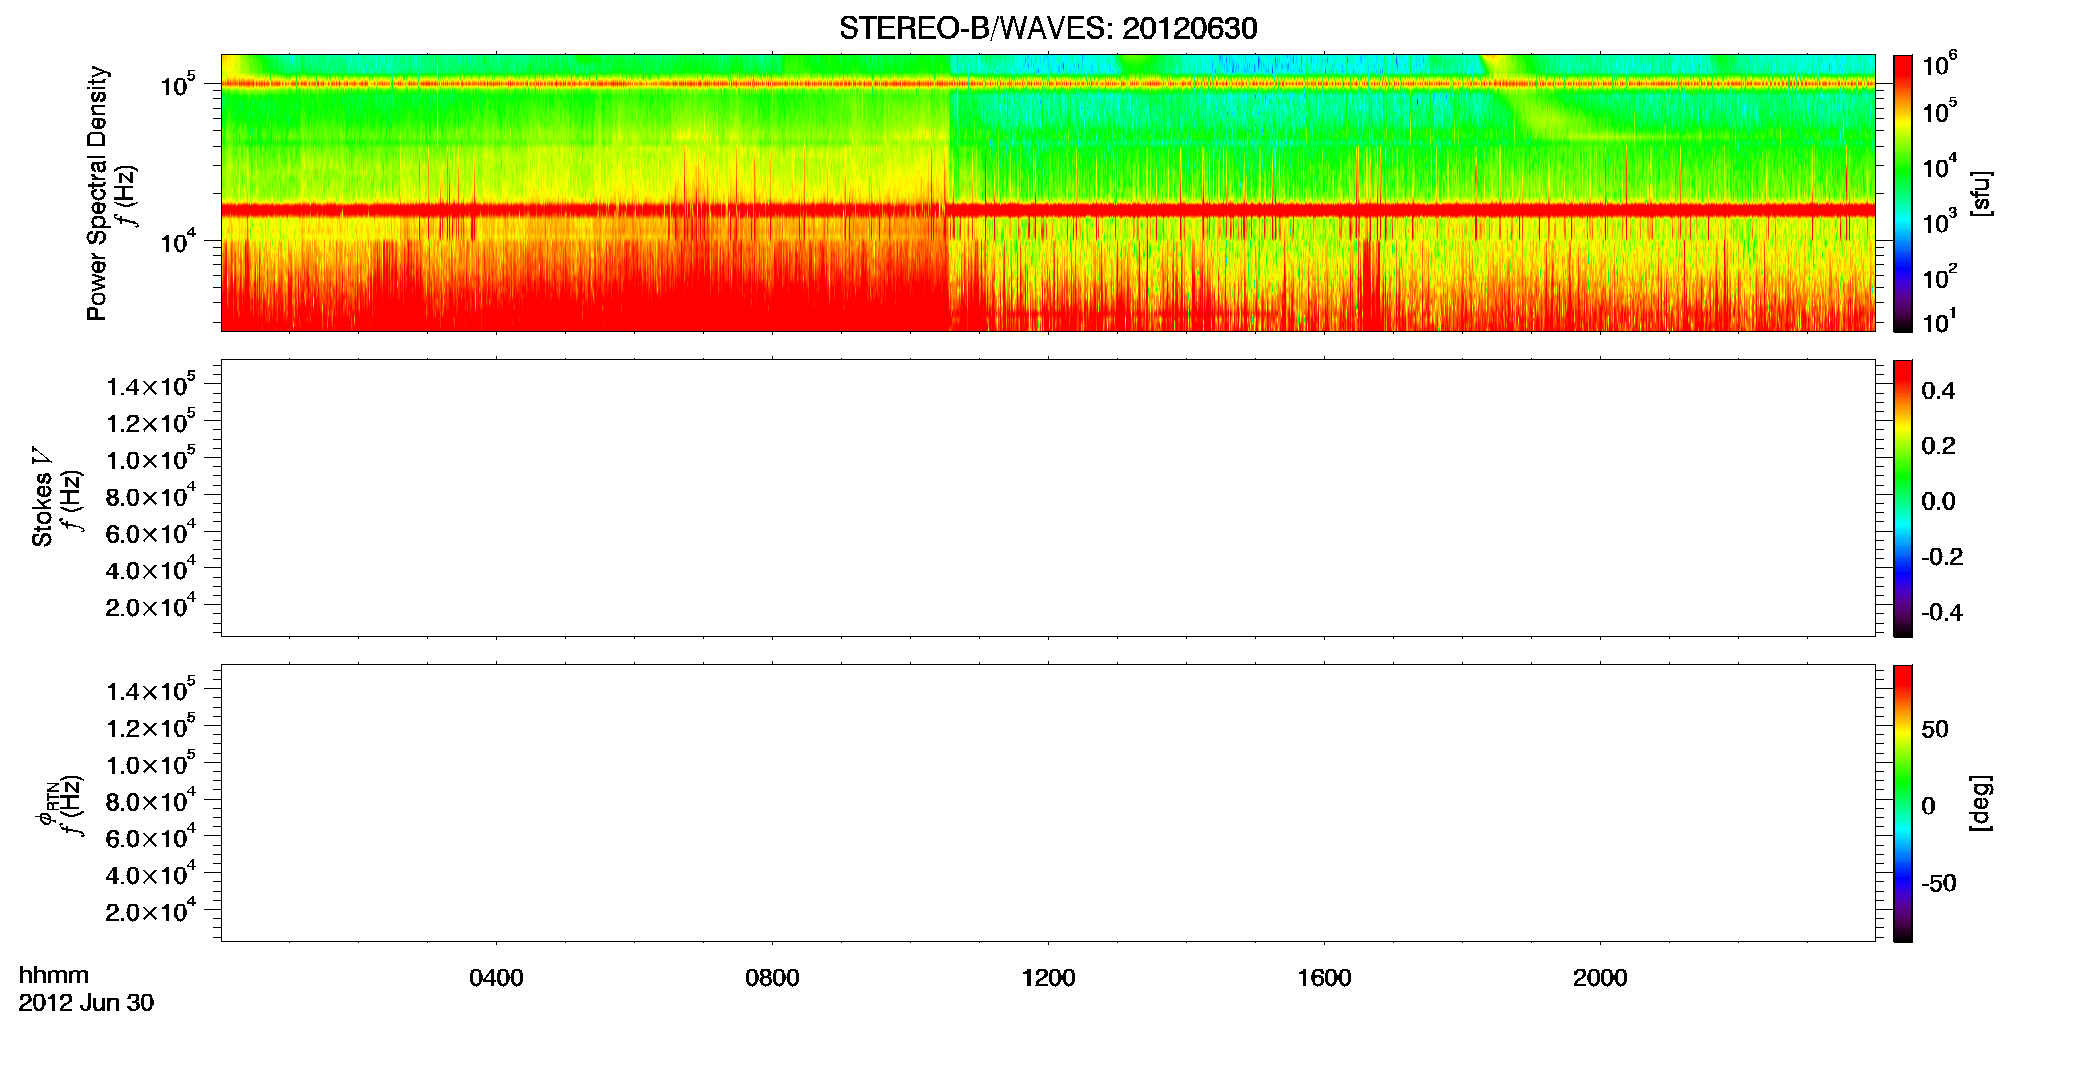2096x1080 pixels.
Task: Click the 0800 time axis tick label
Action: 772,978
